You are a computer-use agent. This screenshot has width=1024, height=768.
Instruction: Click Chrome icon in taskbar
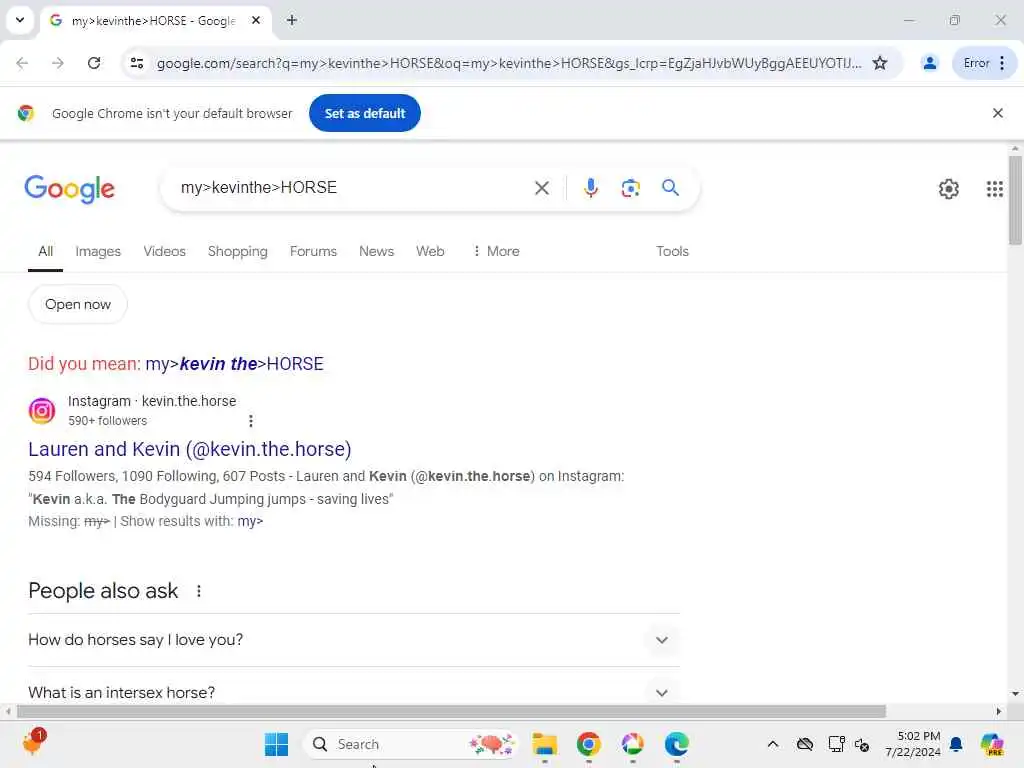click(588, 744)
